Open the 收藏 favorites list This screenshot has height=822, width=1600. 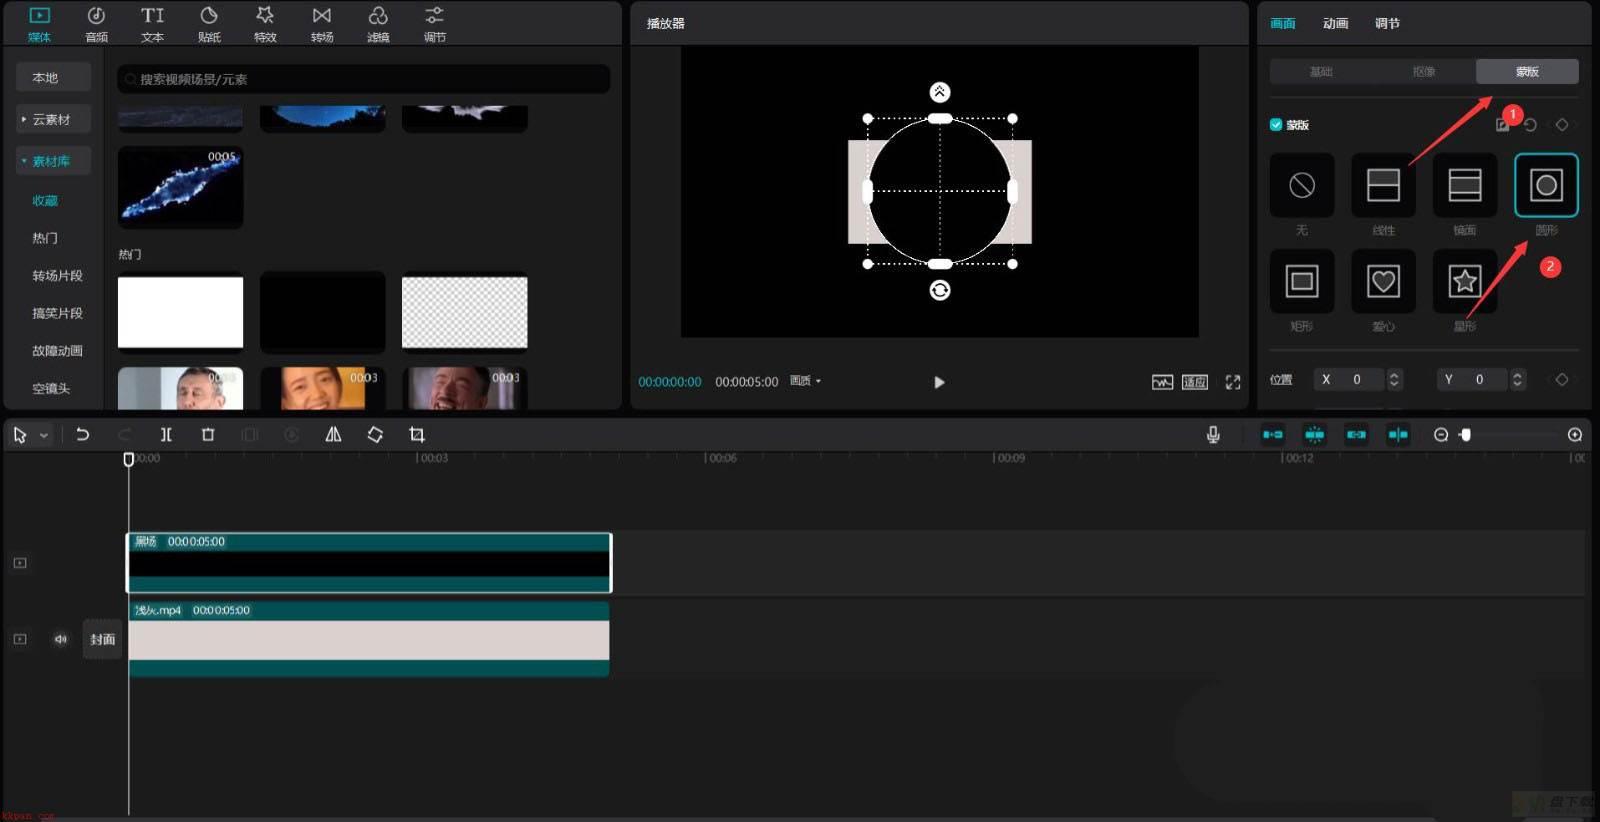coord(45,201)
